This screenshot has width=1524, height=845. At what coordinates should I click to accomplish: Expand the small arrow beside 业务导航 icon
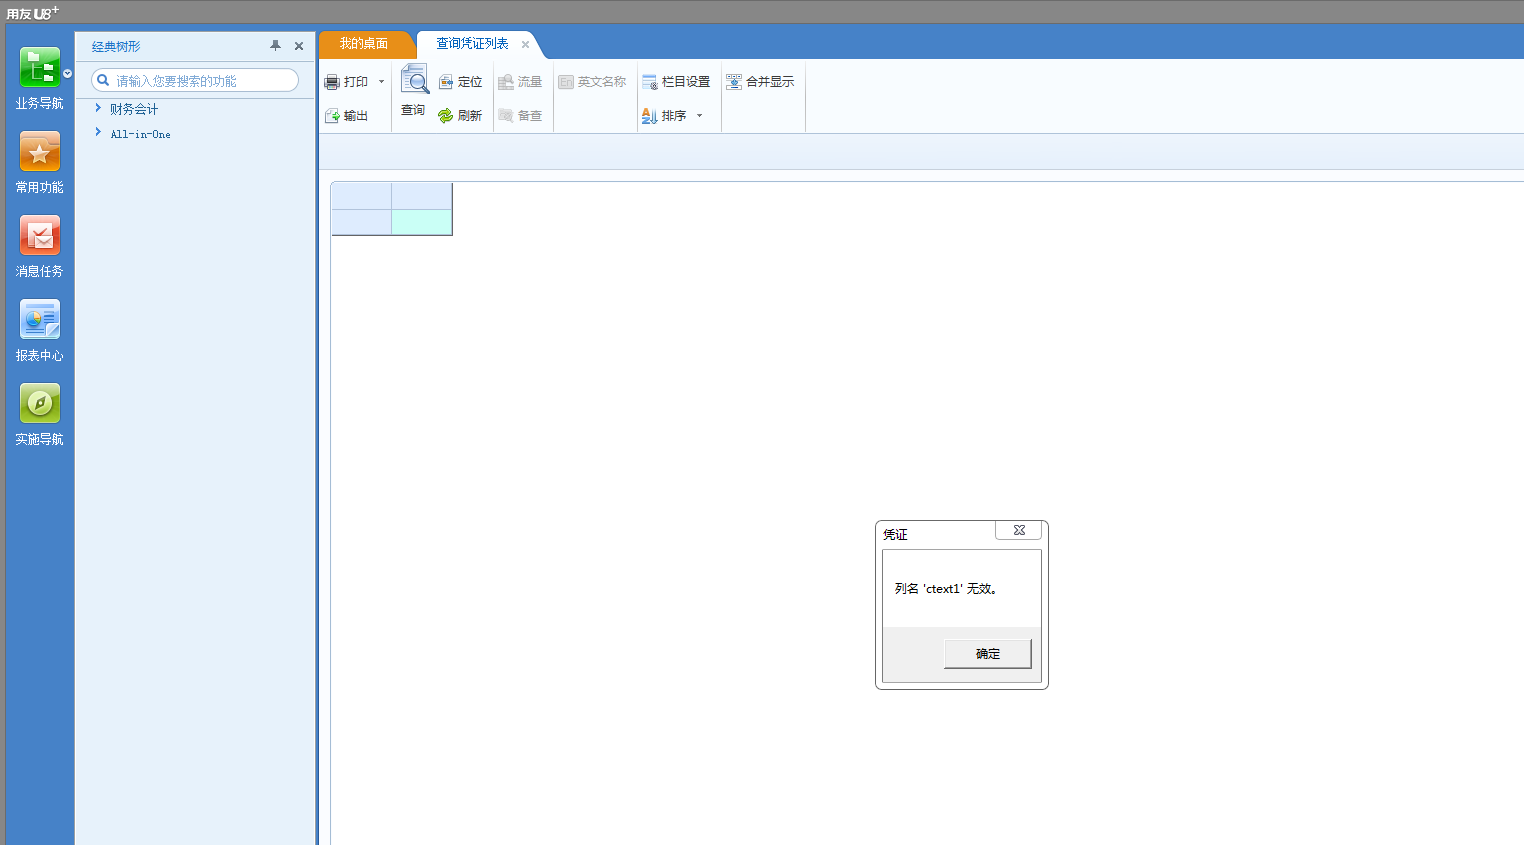pyautogui.click(x=68, y=74)
